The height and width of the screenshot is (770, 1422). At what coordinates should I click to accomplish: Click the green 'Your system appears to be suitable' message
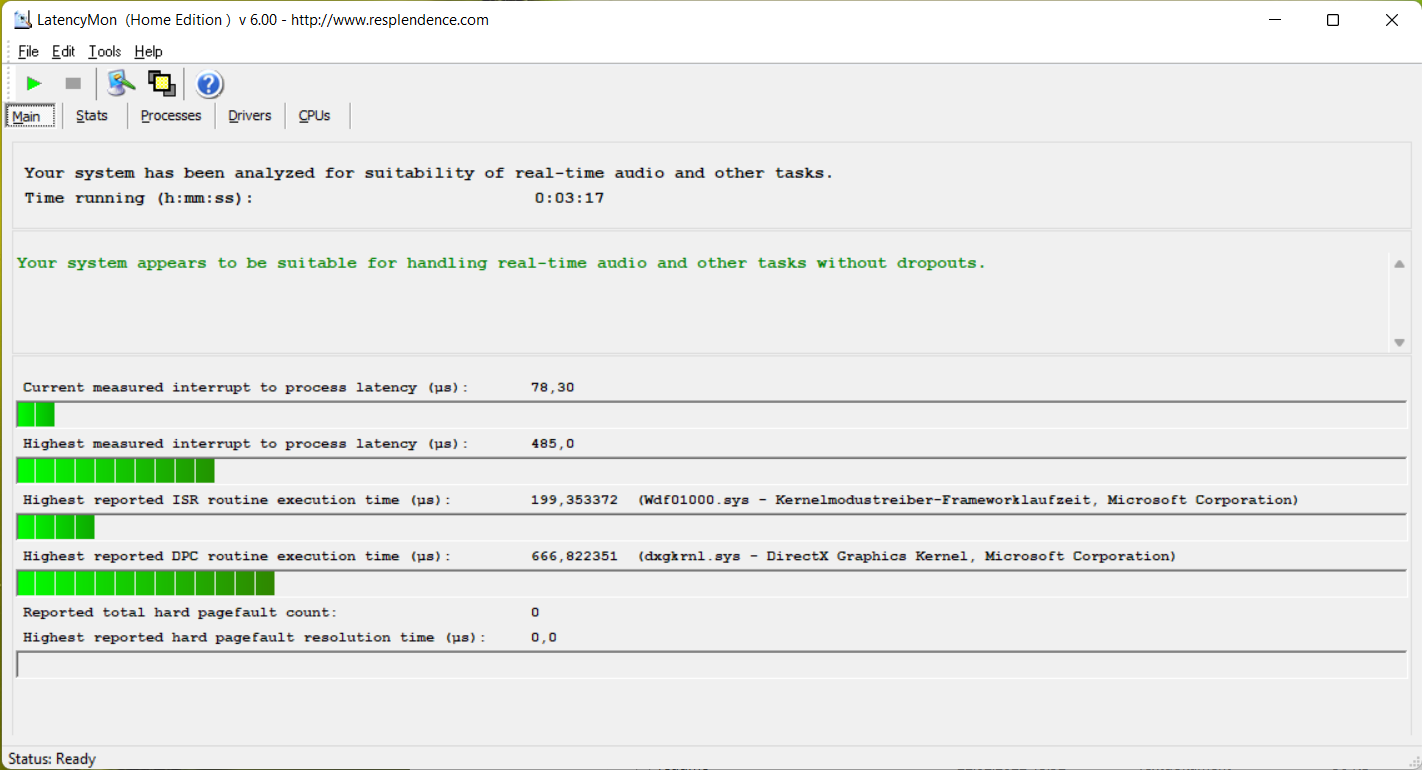501,263
